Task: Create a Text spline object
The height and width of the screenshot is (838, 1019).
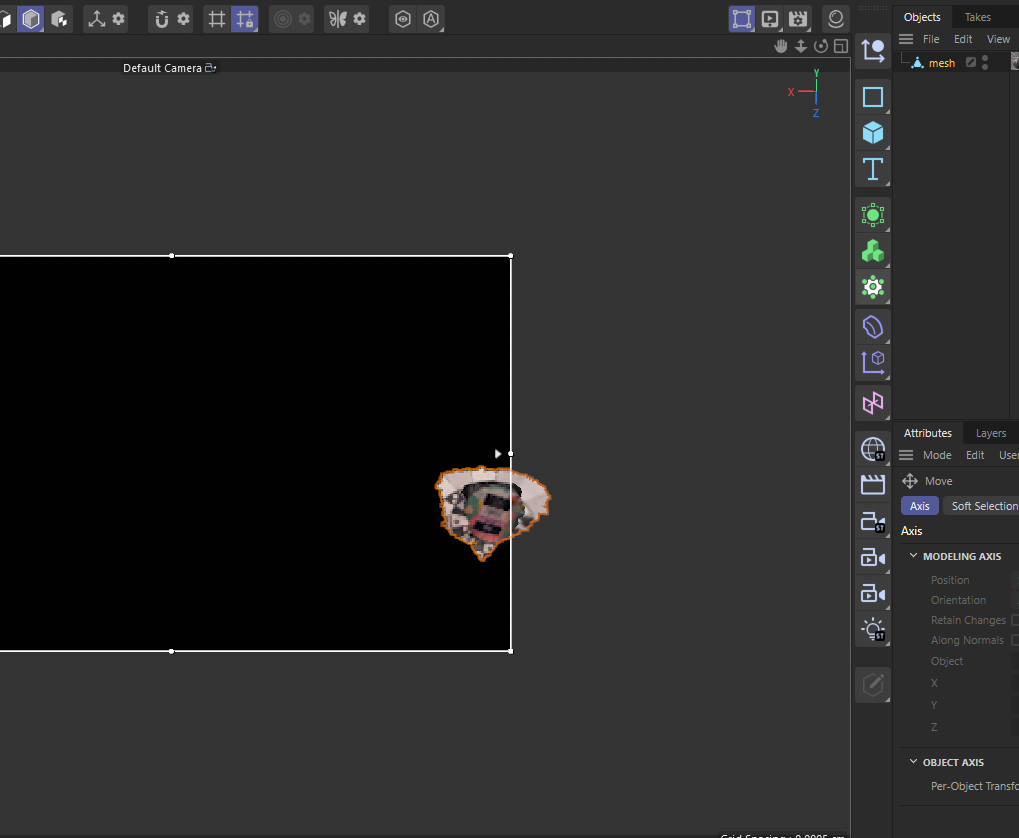Action: pos(872,169)
